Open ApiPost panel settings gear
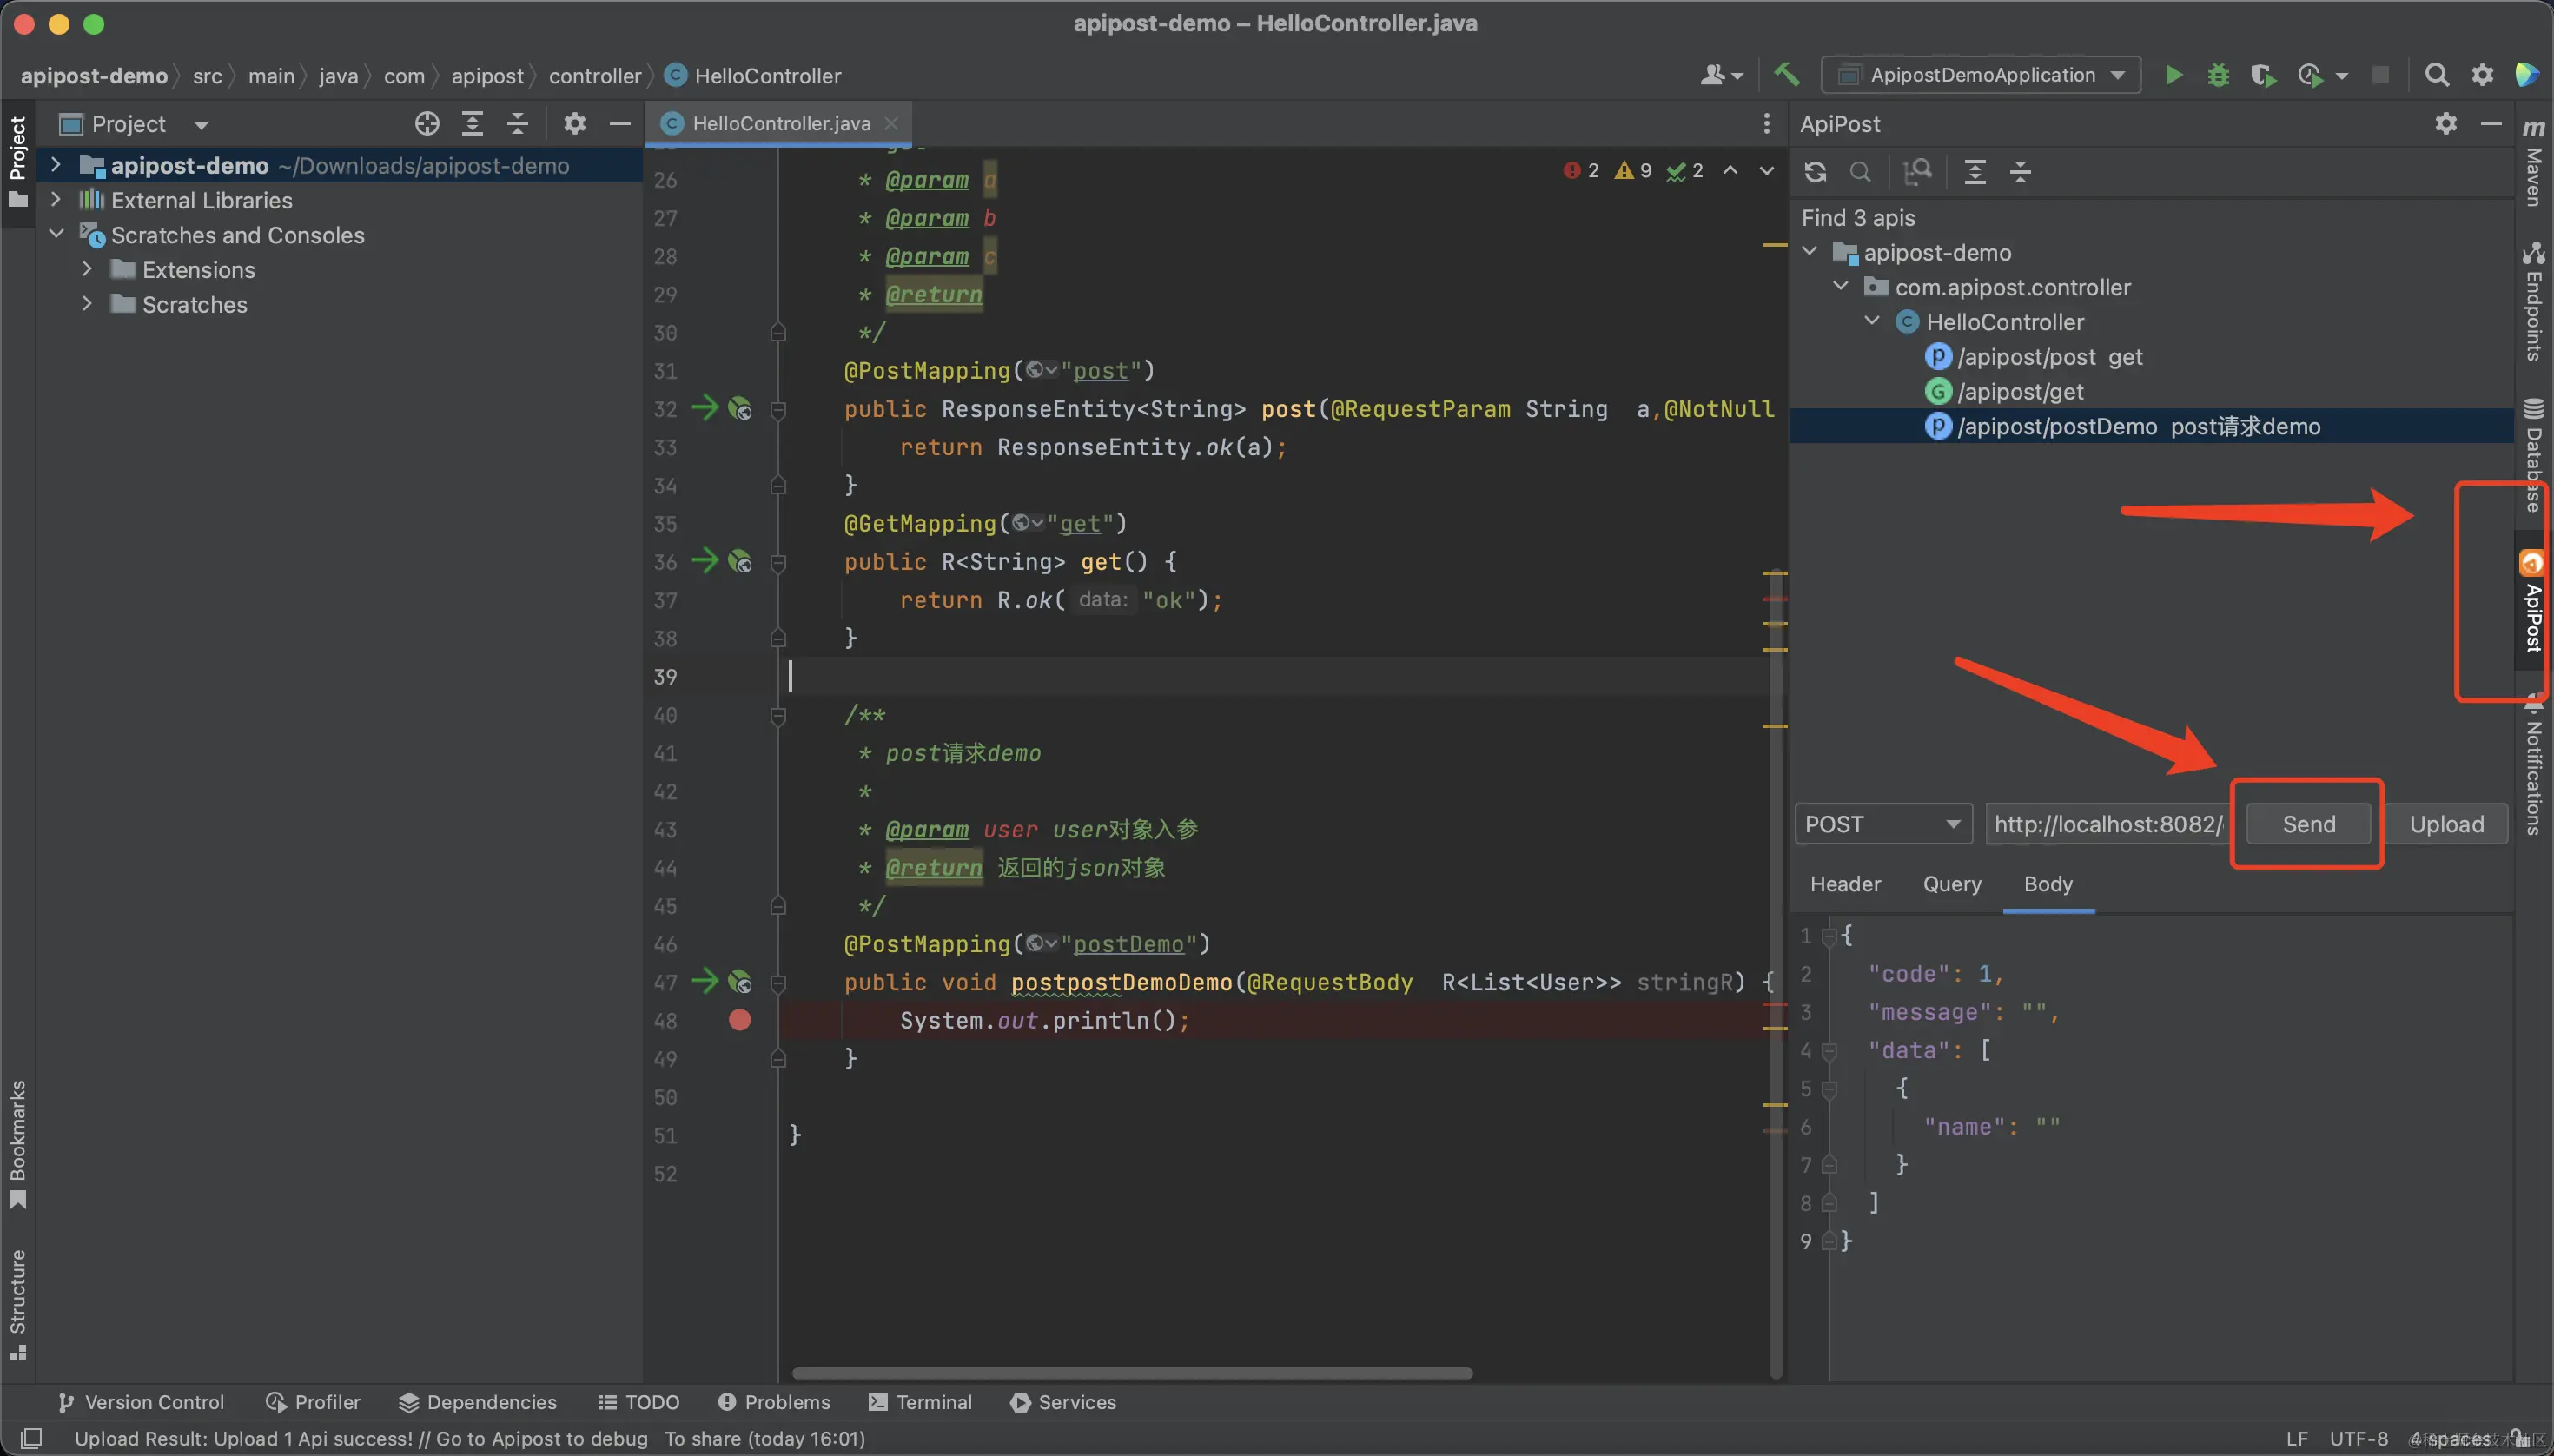2554x1456 pixels. tap(2445, 124)
